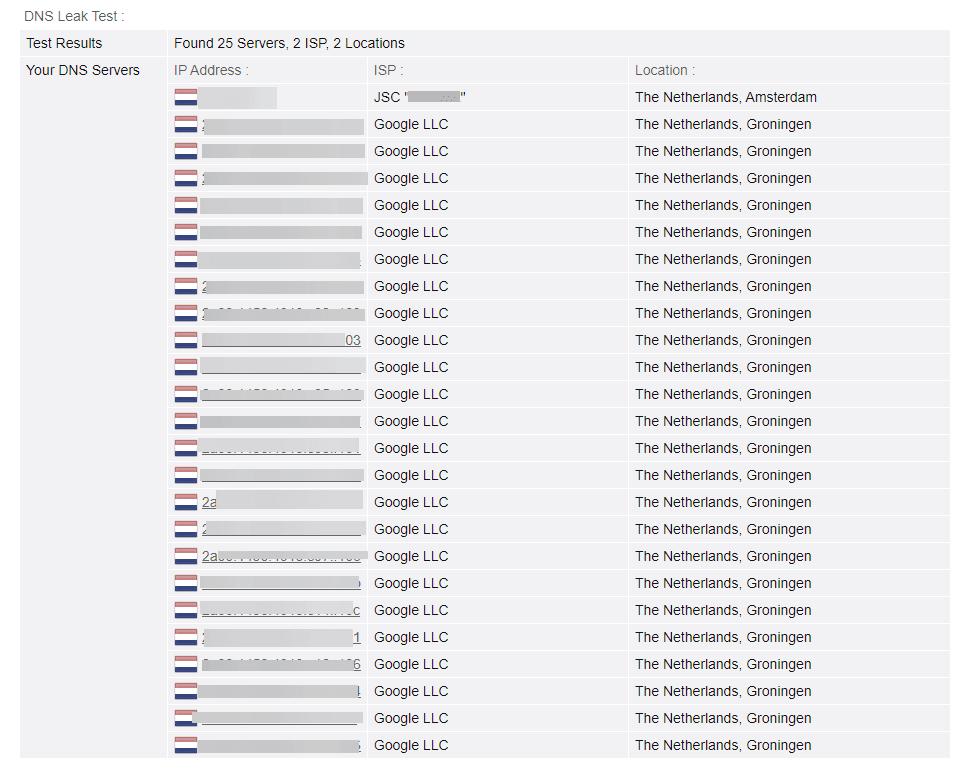
Task: Open the IP address link ending in 03
Action: coord(281,341)
